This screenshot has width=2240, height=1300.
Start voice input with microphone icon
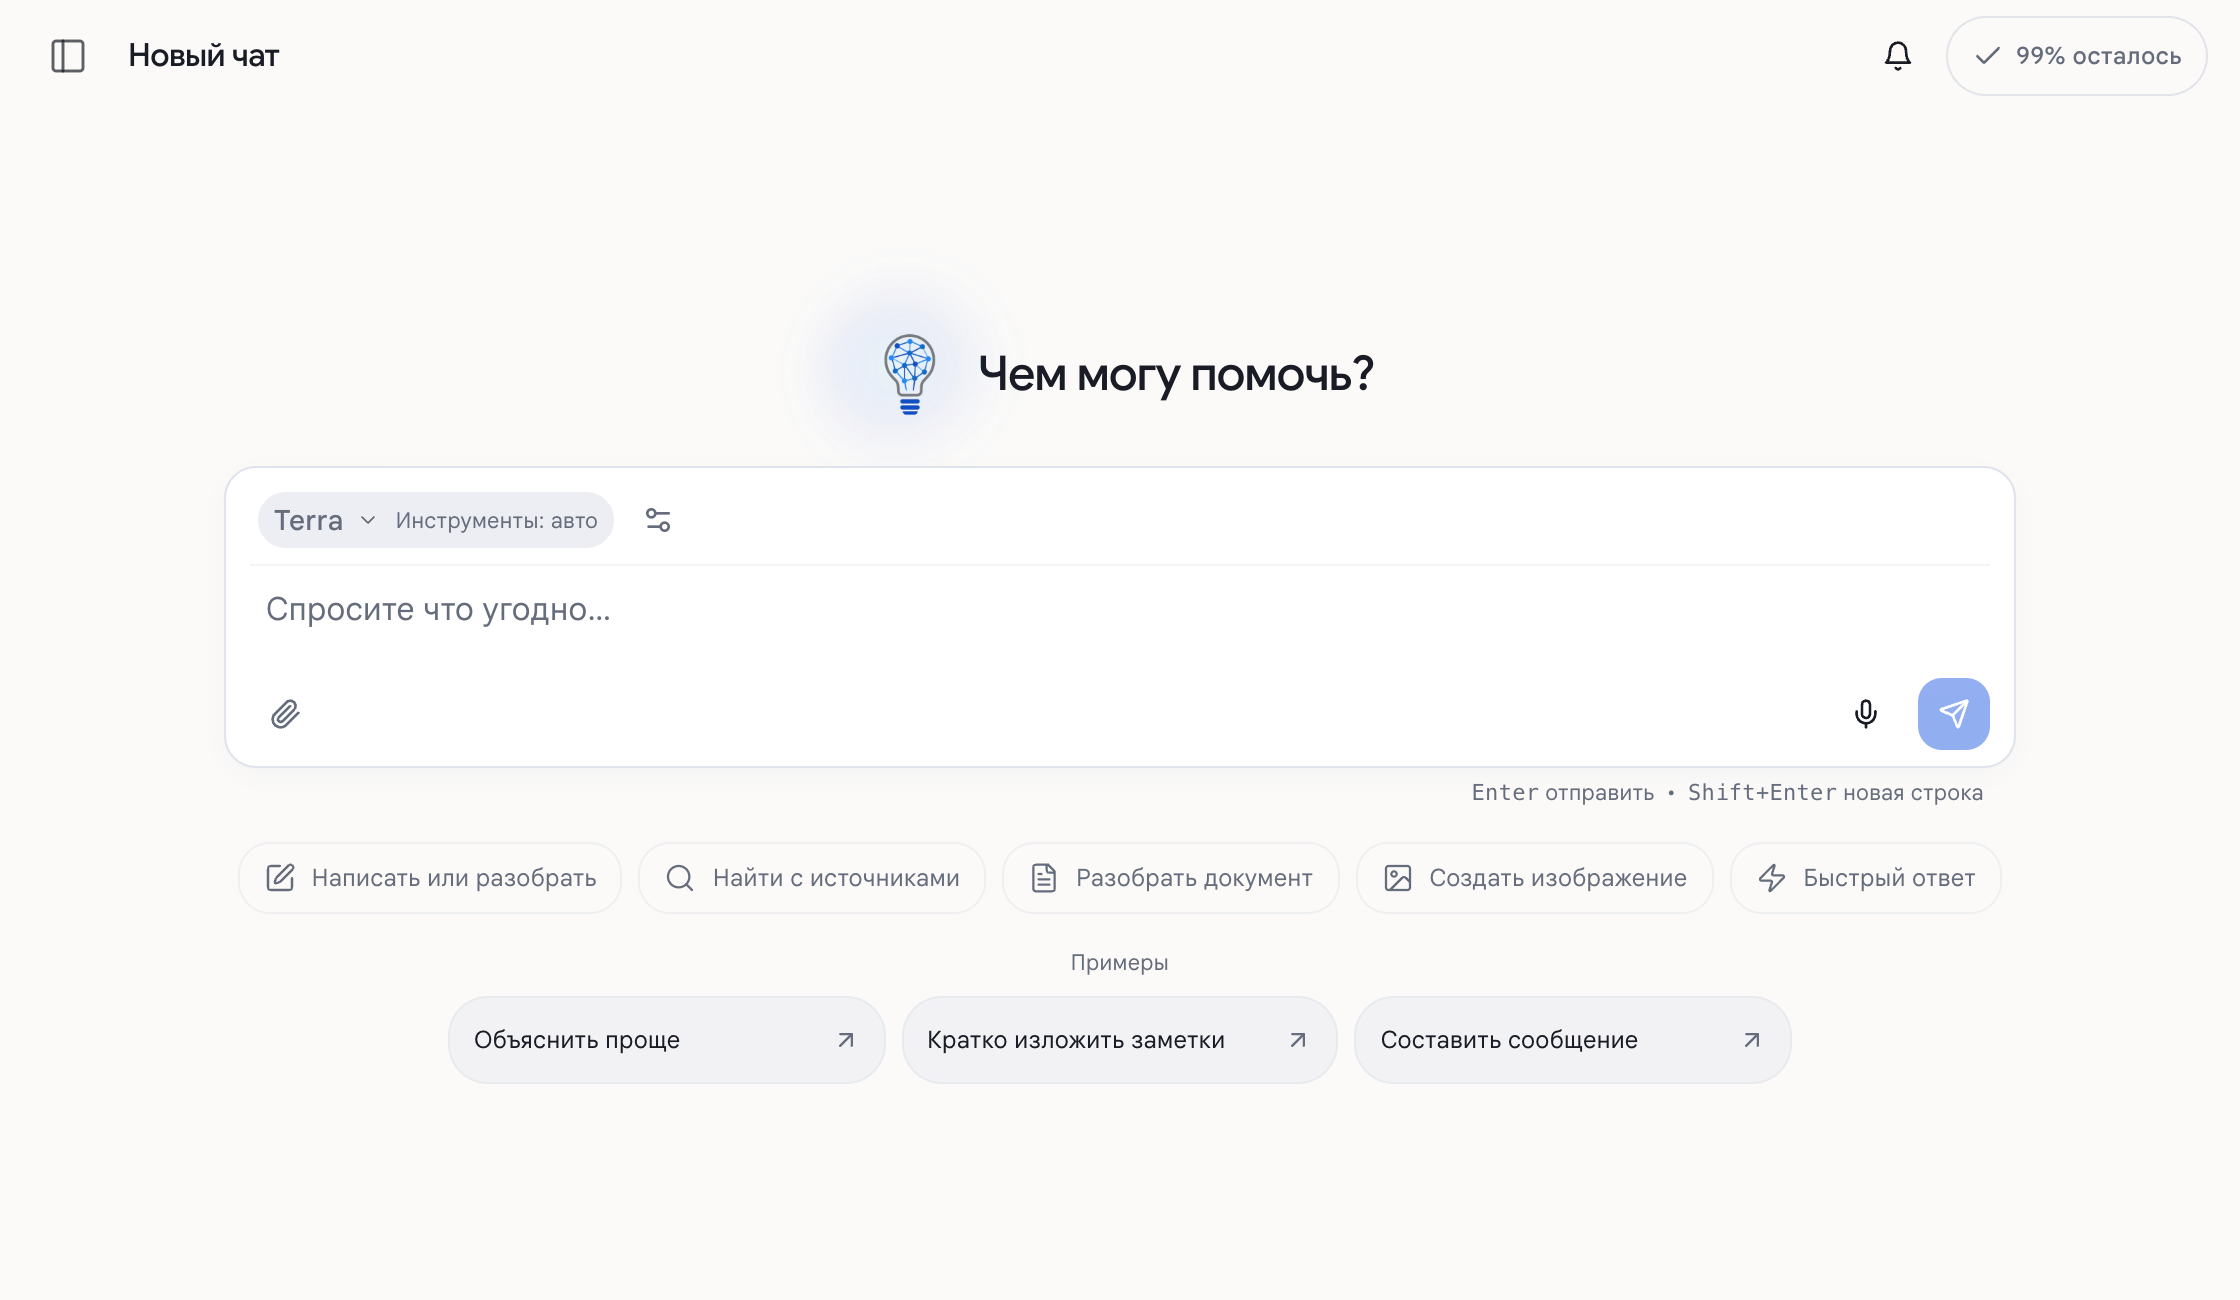pyautogui.click(x=1865, y=714)
